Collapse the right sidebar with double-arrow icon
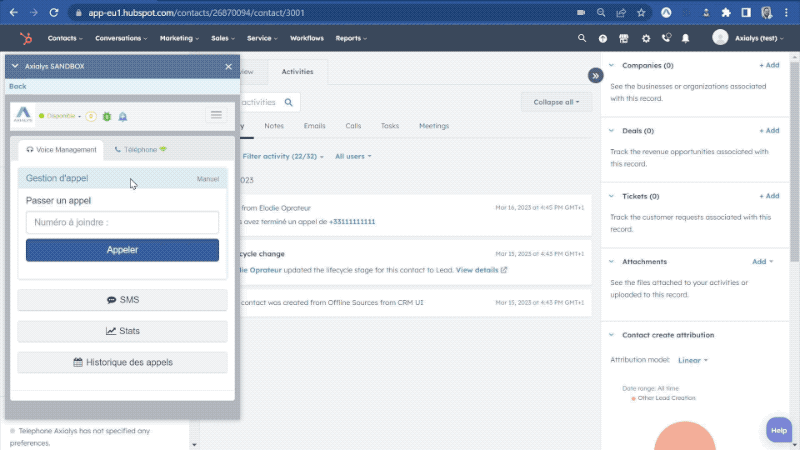This screenshot has width=800, height=450. pos(595,76)
